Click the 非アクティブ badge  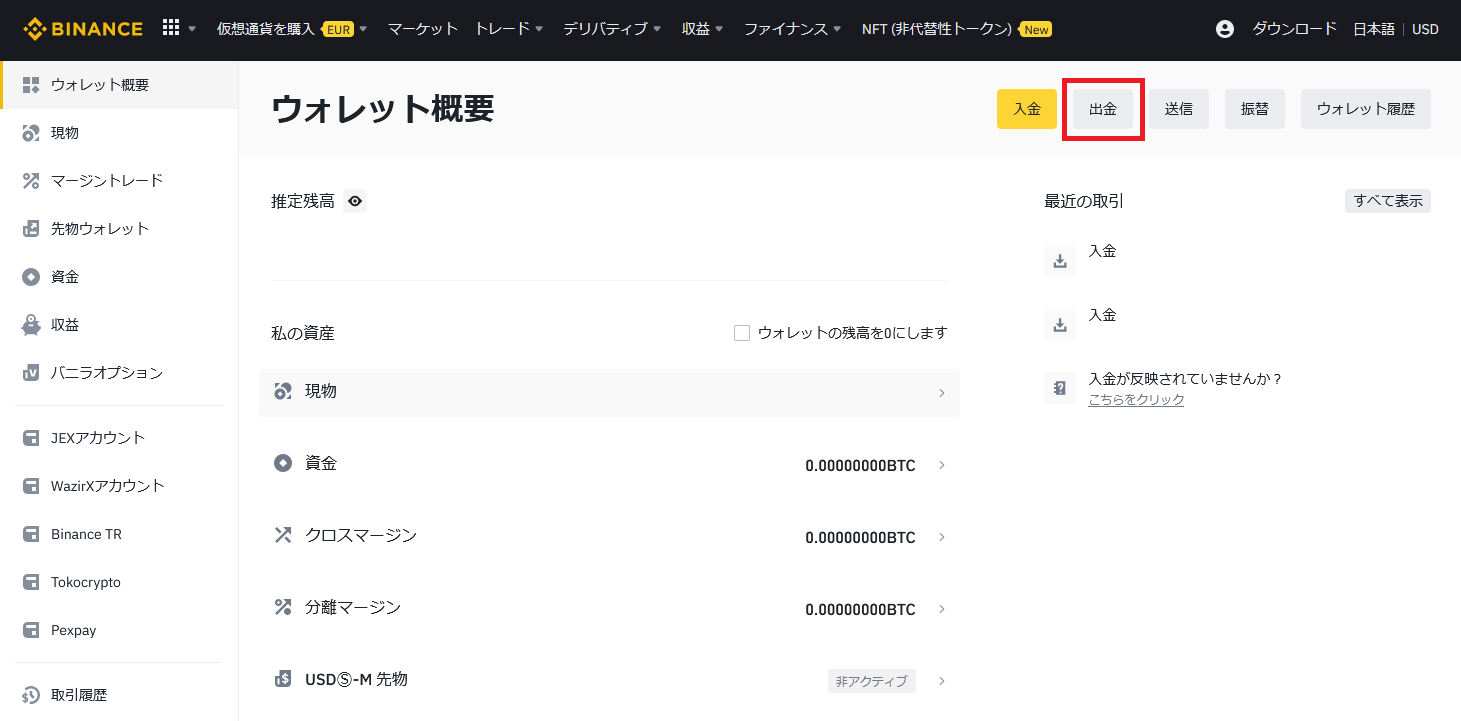[x=872, y=681]
